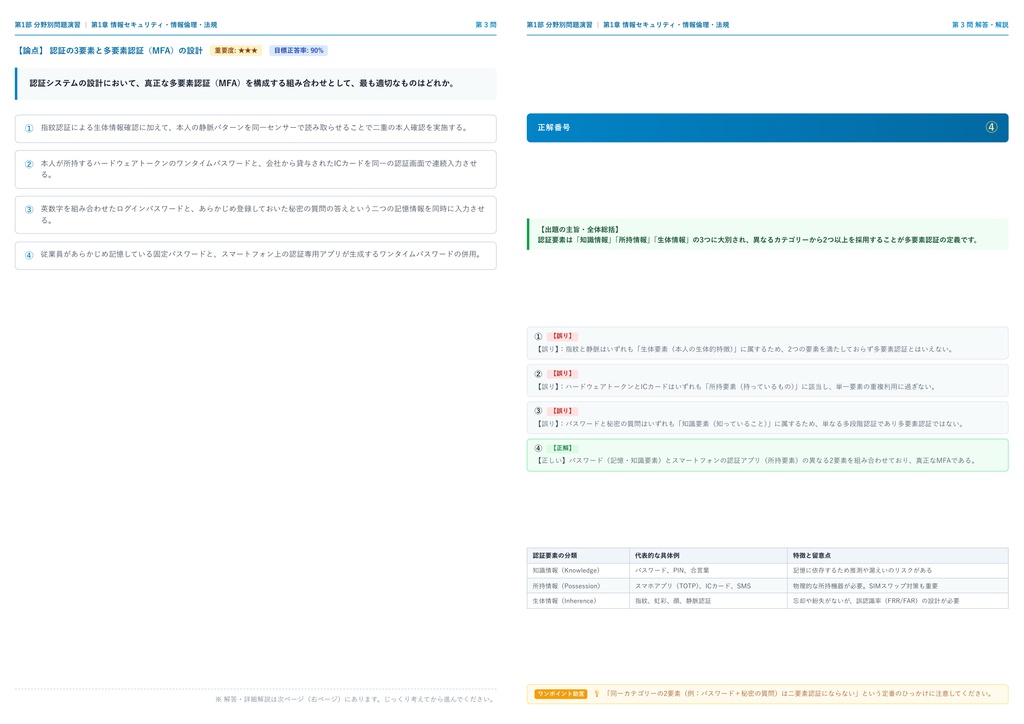Click the 認証要素の分類 table header
Screen dimensions: 1024x724
[578, 556]
